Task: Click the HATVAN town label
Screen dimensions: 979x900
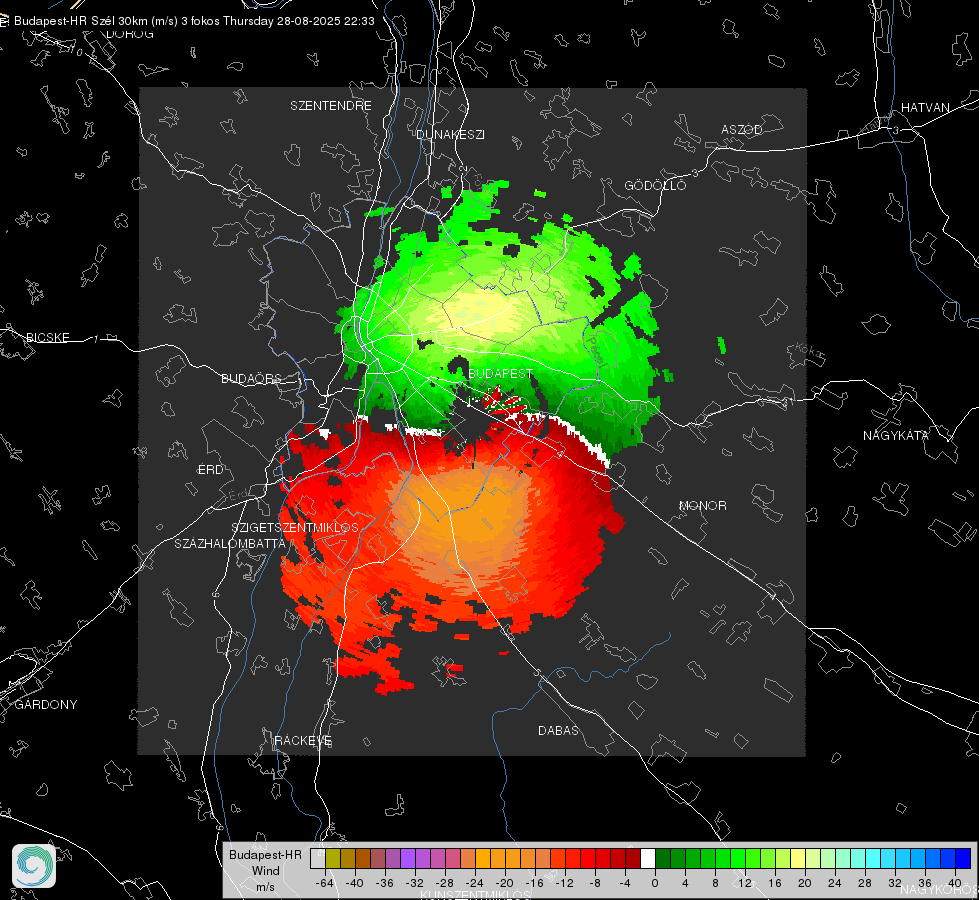Action: [925, 107]
